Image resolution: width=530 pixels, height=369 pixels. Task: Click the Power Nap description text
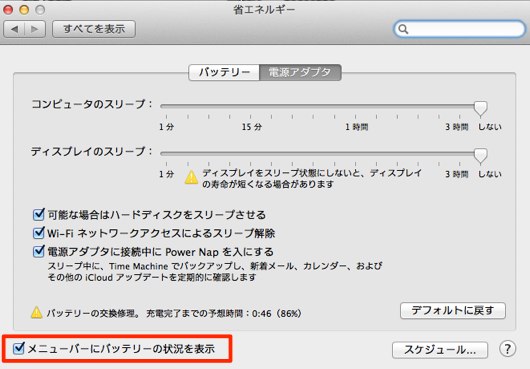215,272
